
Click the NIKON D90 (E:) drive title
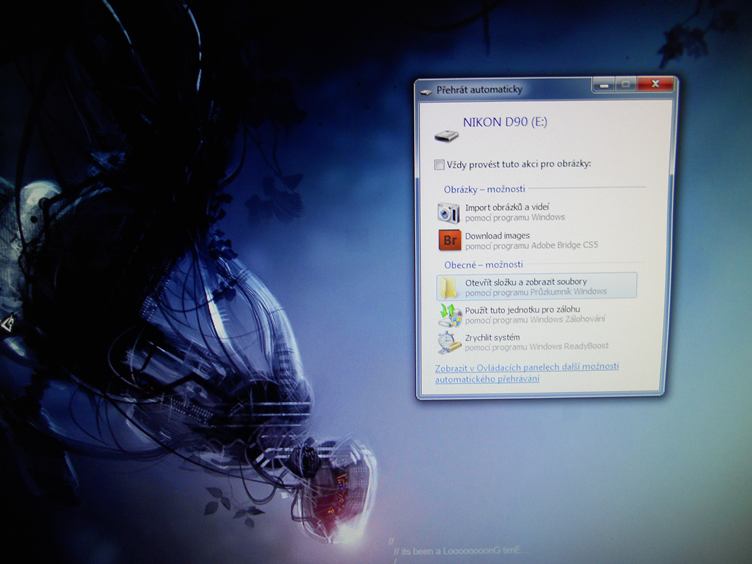(x=505, y=122)
